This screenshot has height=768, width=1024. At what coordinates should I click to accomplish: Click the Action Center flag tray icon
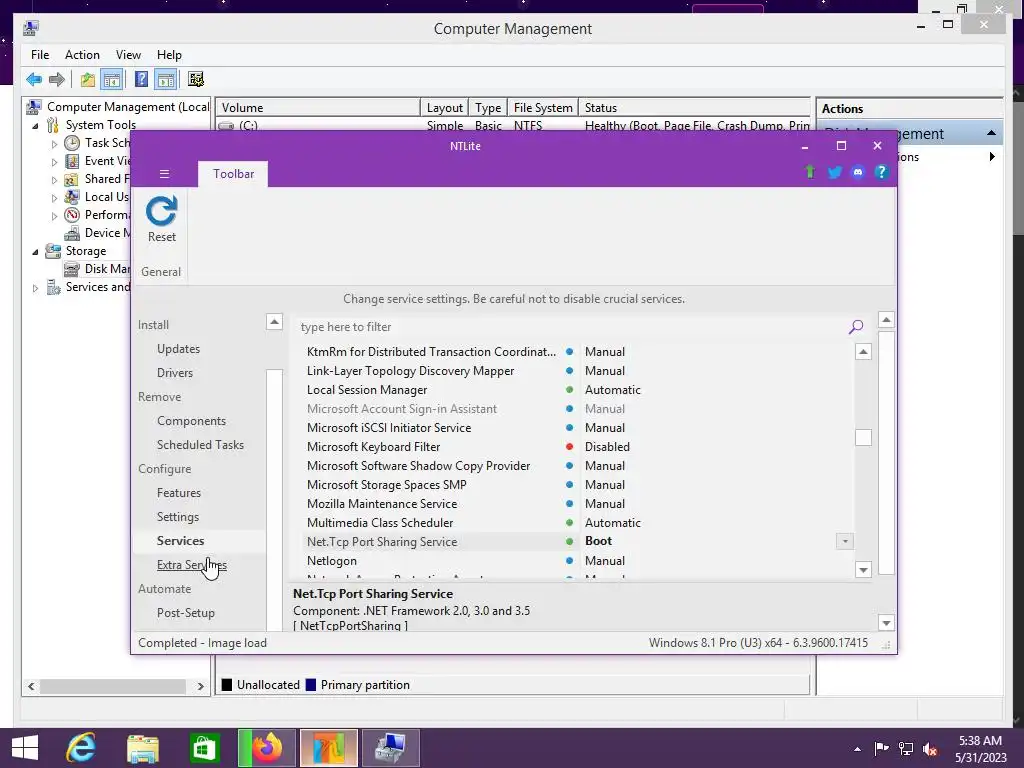(x=881, y=749)
